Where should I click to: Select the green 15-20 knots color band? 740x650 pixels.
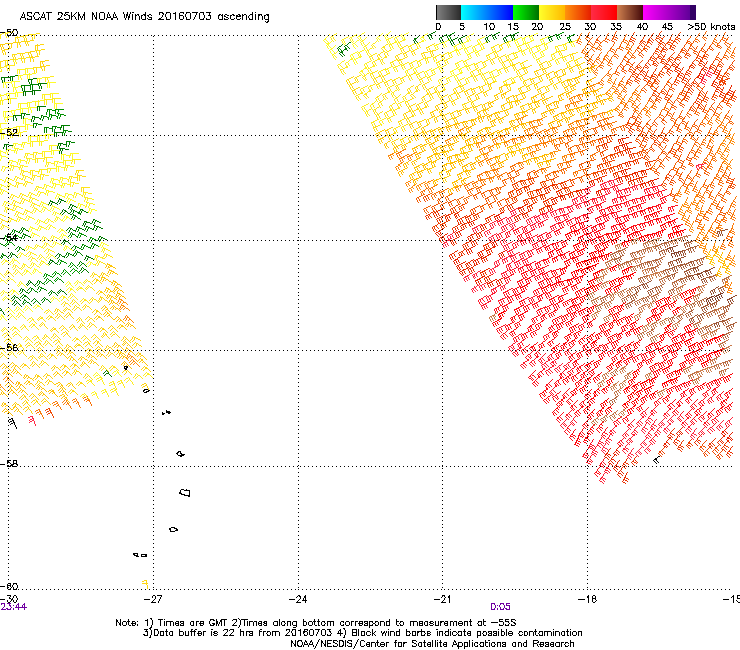pos(526,12)
